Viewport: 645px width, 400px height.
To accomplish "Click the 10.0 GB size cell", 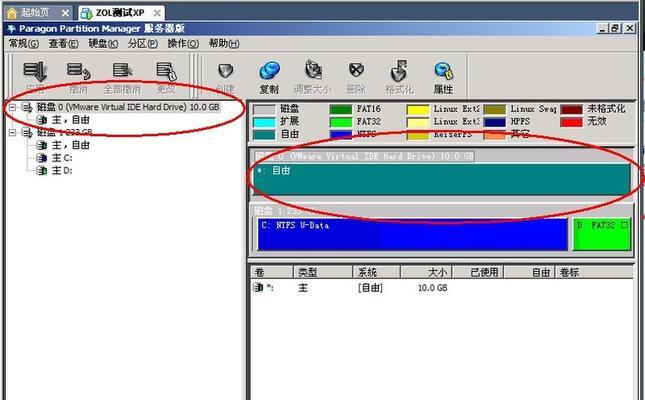I will pos(432,288).
